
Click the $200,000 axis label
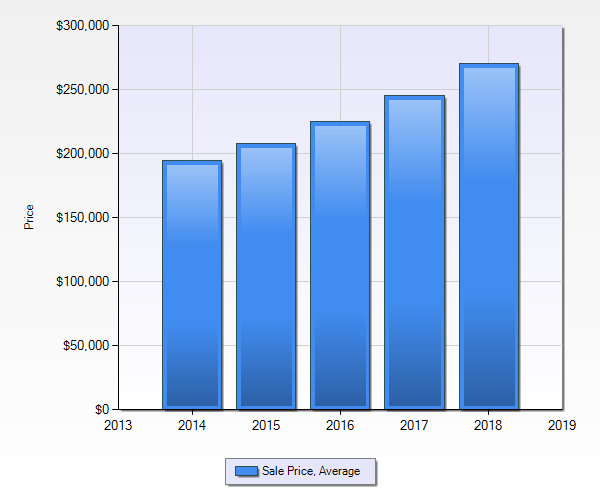click(83, 153)
